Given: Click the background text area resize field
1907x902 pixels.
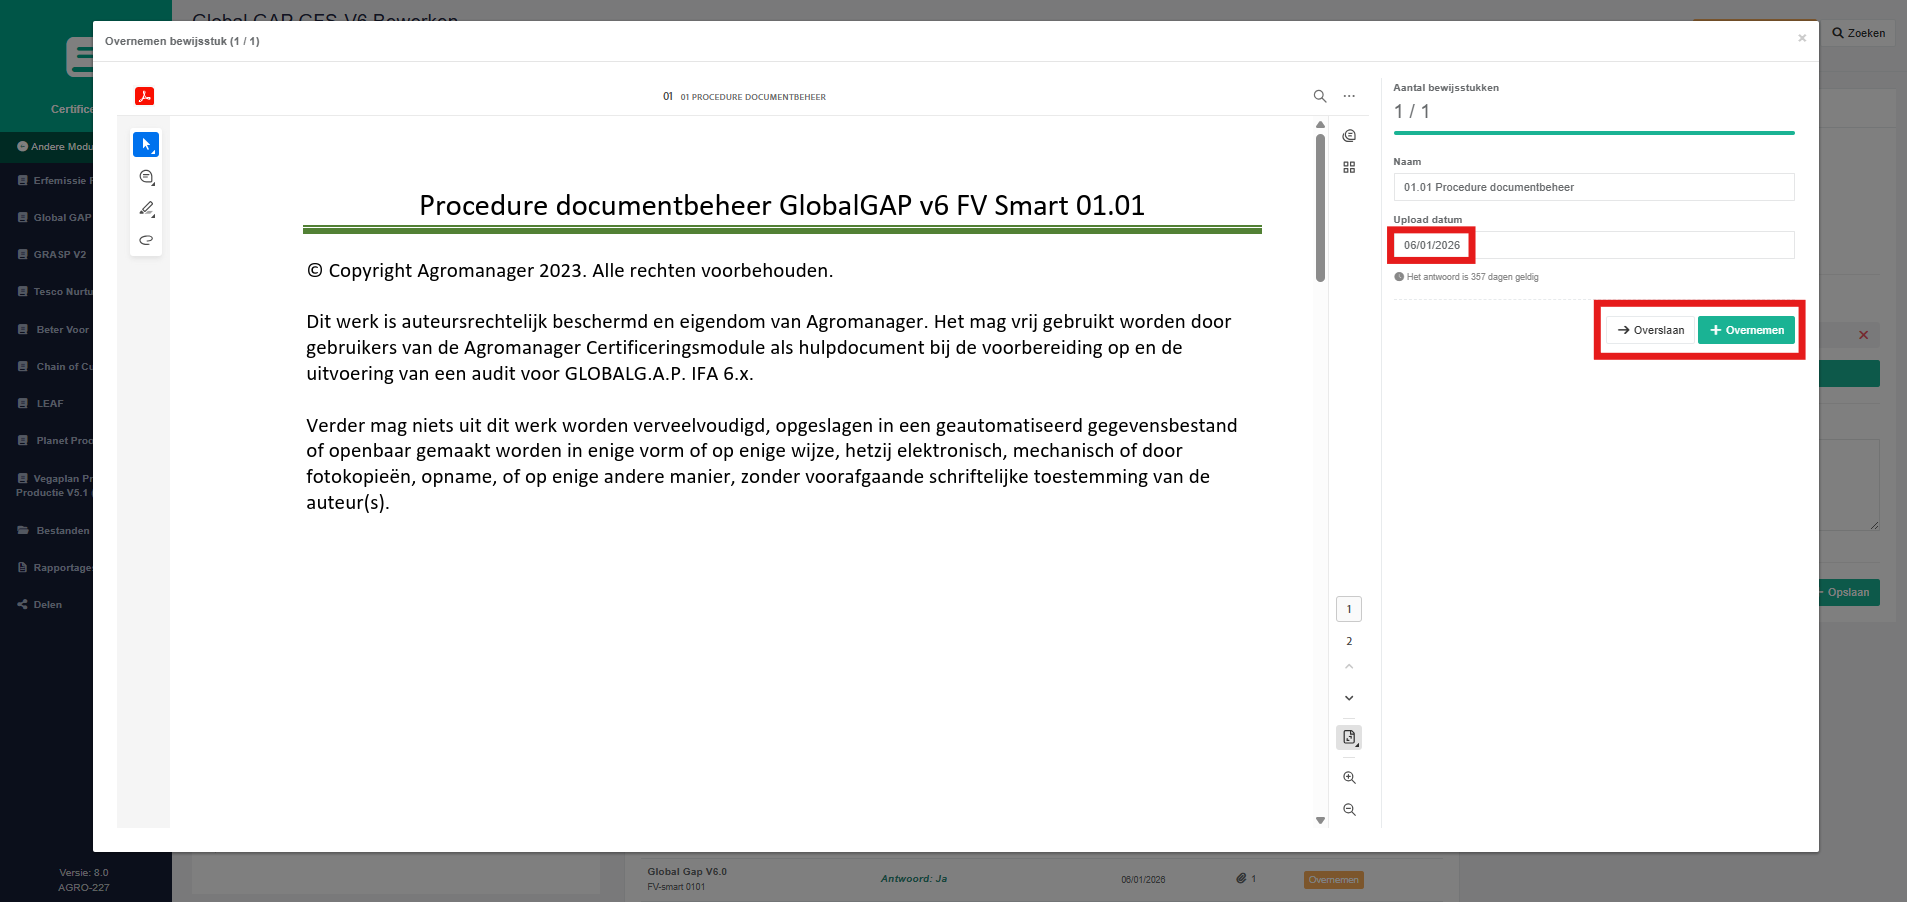Looking at the screenshot, I should coord(1849,485).
